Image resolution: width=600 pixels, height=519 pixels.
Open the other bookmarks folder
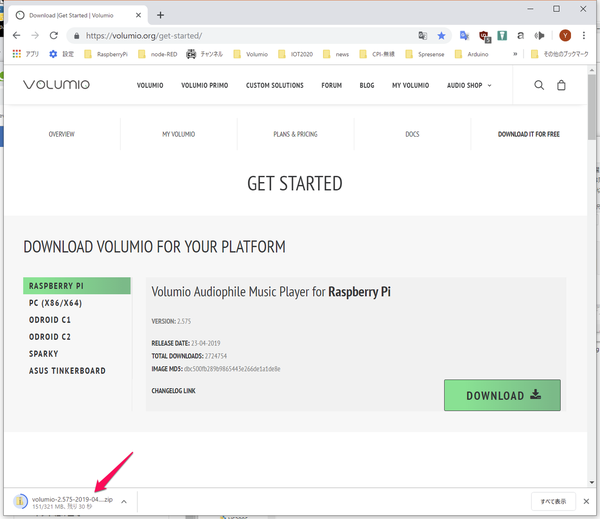[x=561, y=54]
